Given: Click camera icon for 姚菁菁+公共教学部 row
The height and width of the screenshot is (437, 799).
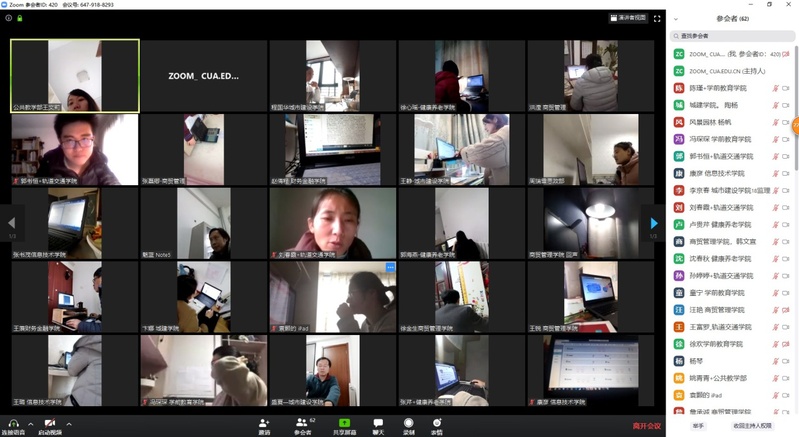Looking at the screenshot, I should (785, 378).
